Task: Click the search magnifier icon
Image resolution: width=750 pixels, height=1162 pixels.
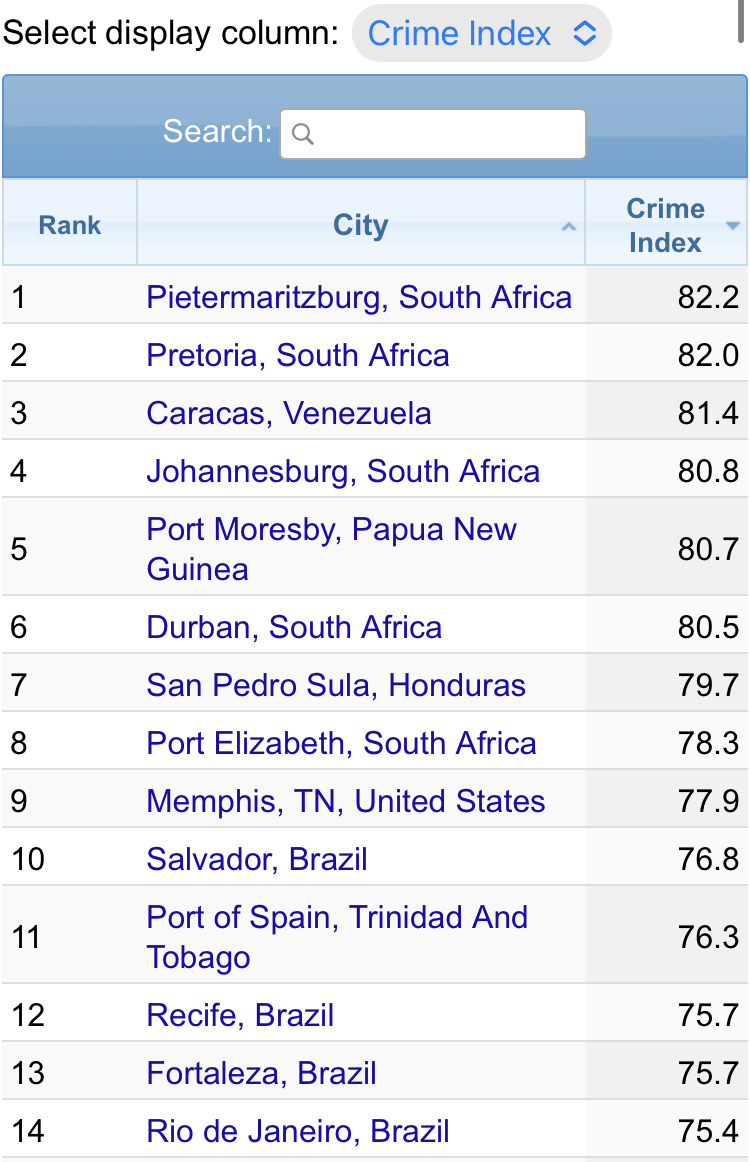Action: [x=303, y=134]
